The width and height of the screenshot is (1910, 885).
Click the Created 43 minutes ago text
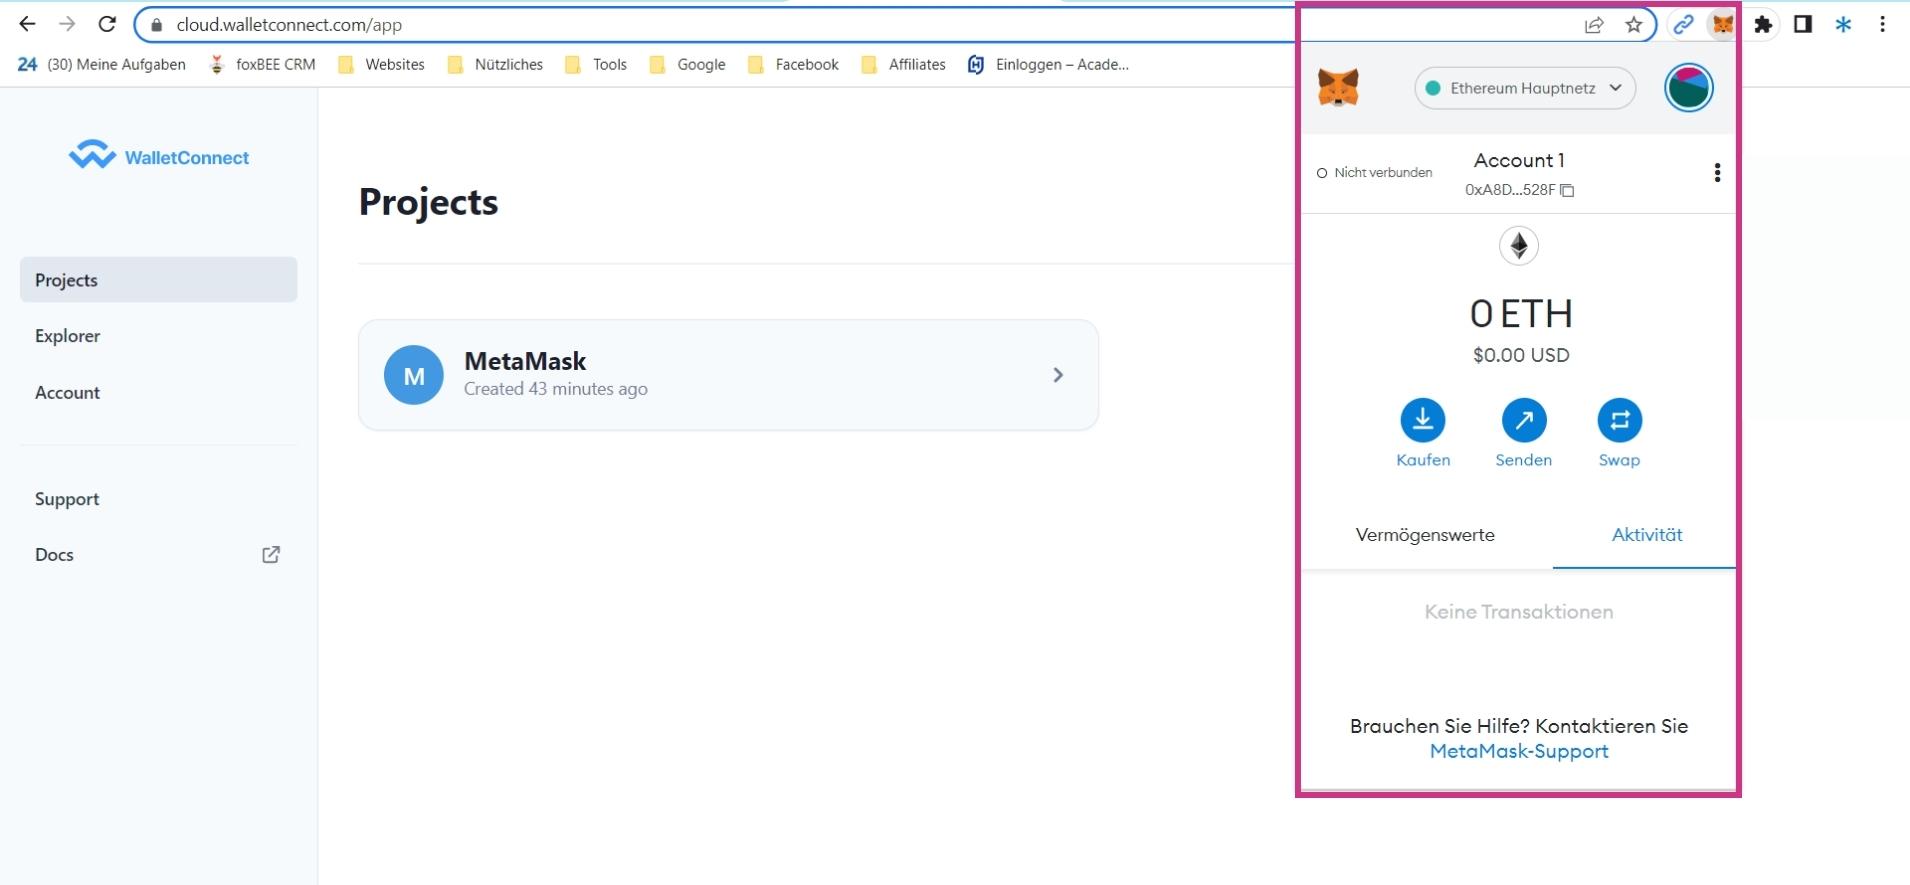point(556,389)
